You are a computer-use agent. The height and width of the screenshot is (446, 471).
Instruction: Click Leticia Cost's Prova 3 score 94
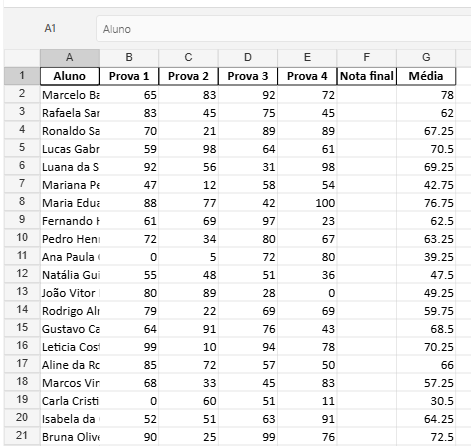[x=248, y=347]
